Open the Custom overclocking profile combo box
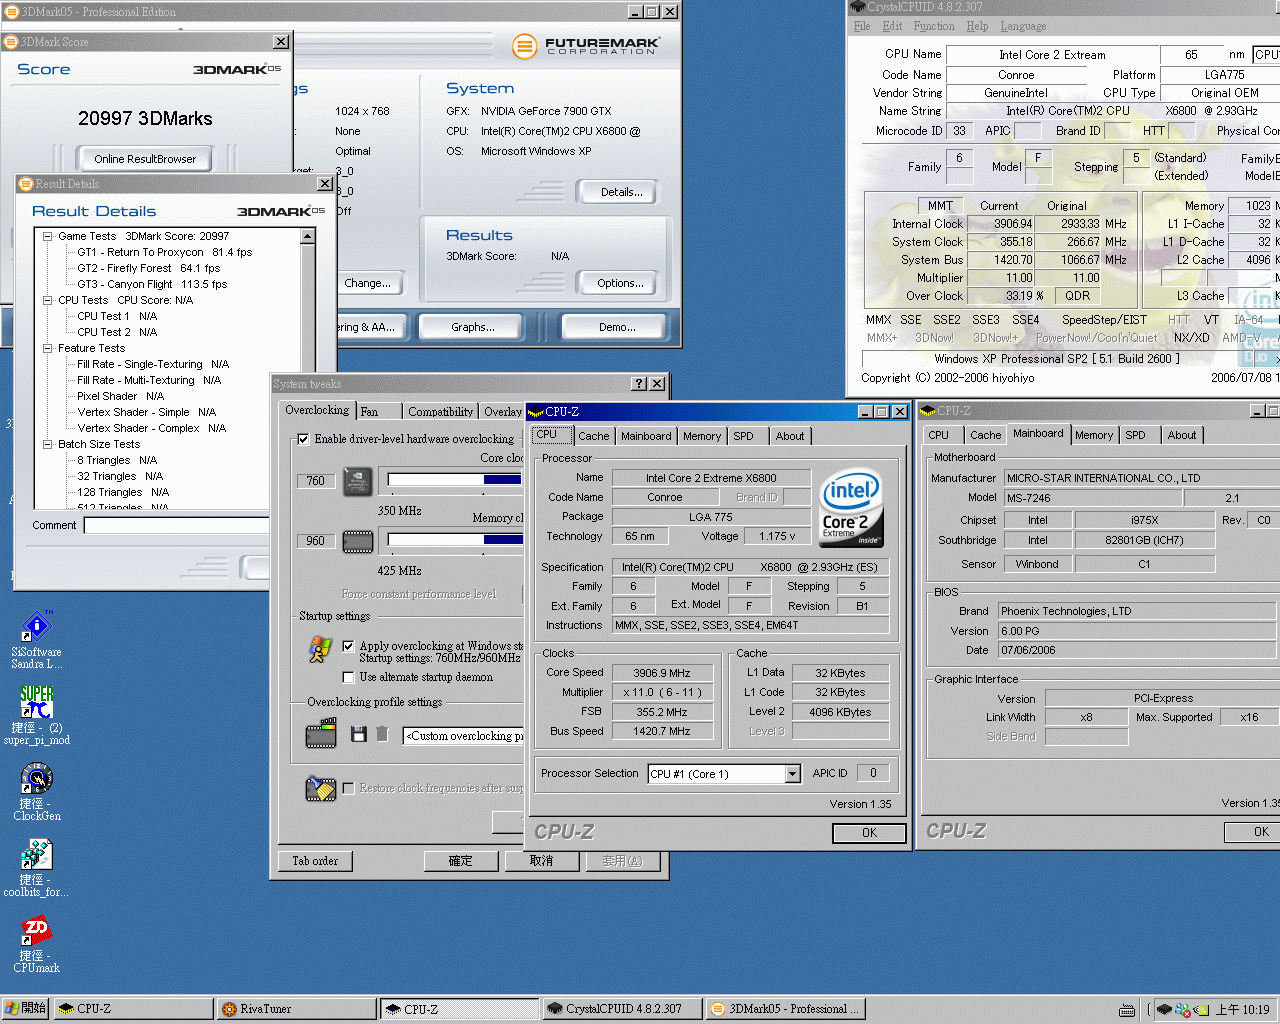The image size is (1280, 1024). (x=464, y=736)
